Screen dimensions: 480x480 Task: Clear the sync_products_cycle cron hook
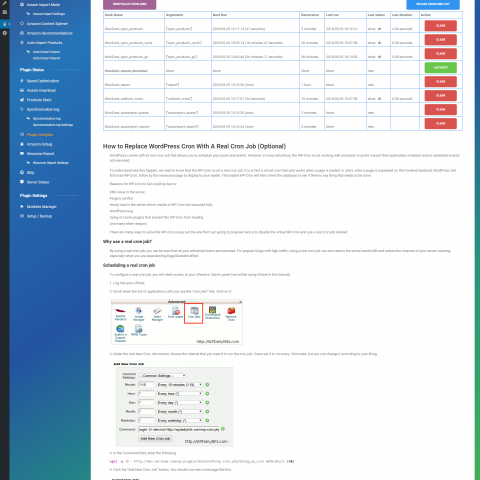point(440,40)
